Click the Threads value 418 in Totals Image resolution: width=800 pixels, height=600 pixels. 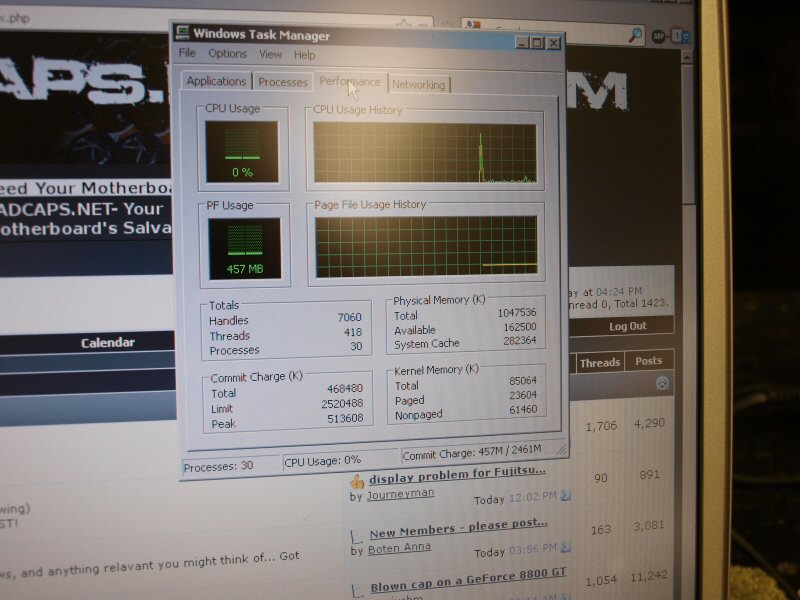click(353, 332)
